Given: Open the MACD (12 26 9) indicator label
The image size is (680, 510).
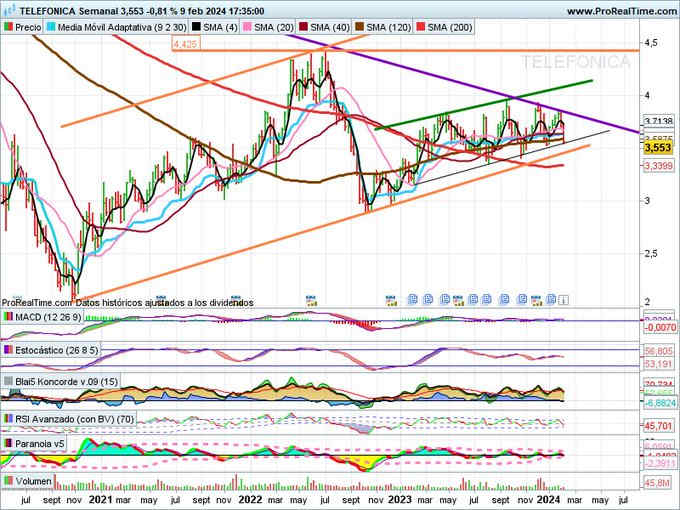Looking at the screenshot, I should pos(48,317).
